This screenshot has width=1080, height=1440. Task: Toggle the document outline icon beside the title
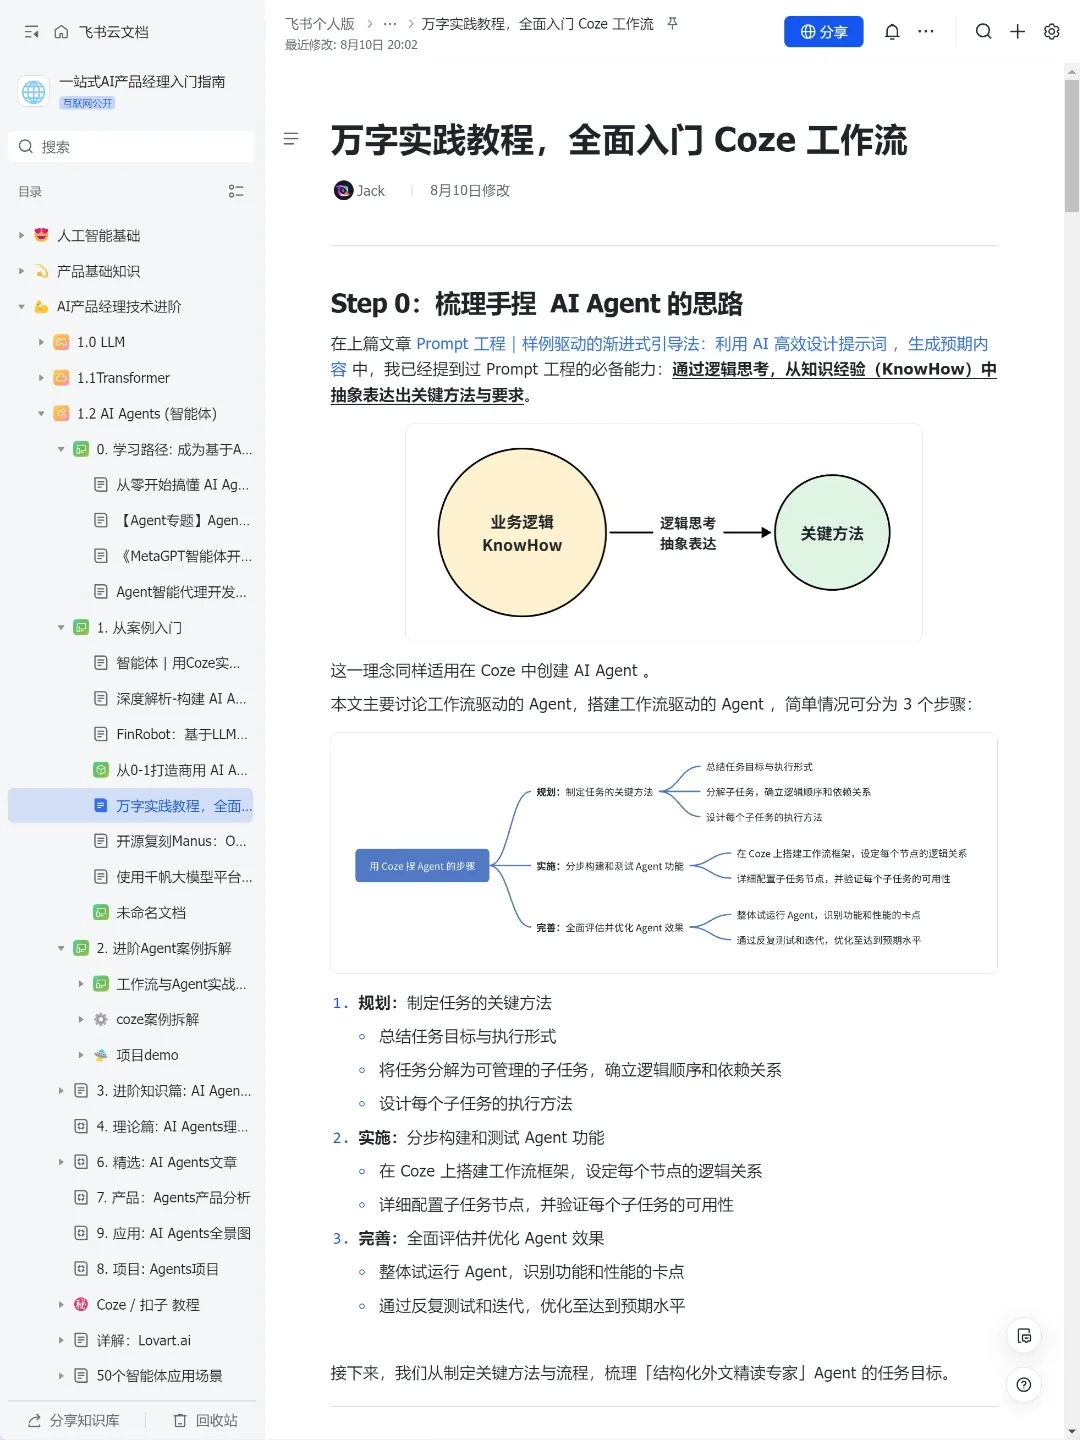(x=291, y=139)
